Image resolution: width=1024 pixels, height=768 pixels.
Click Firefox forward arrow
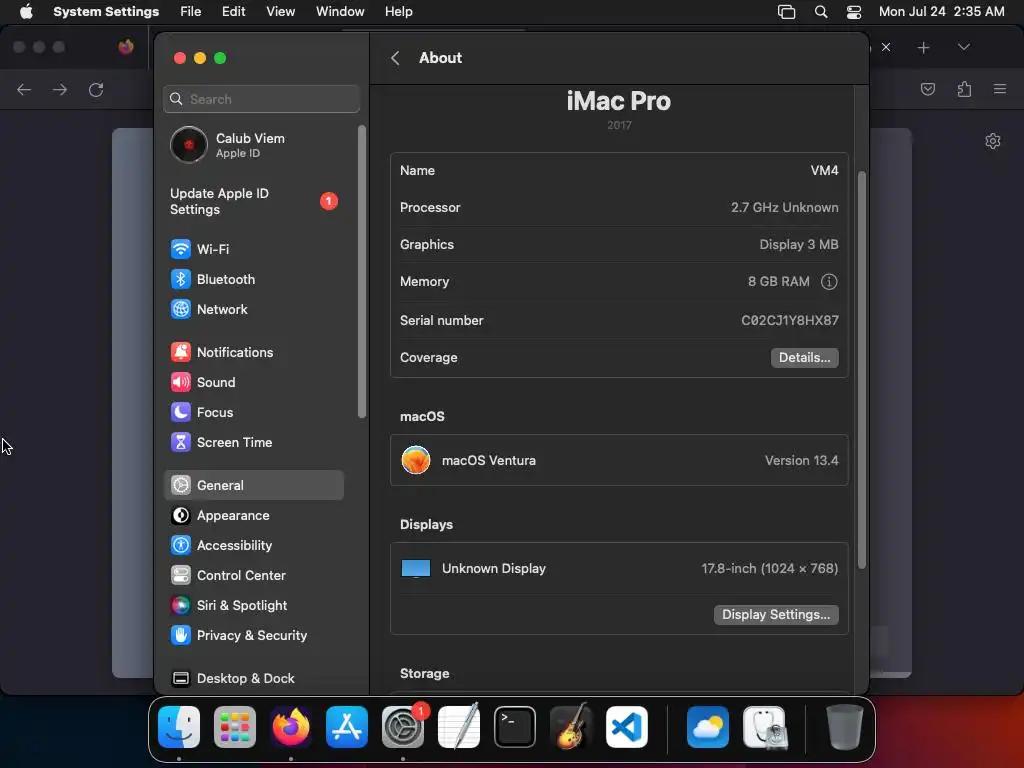tap(60, 89)
